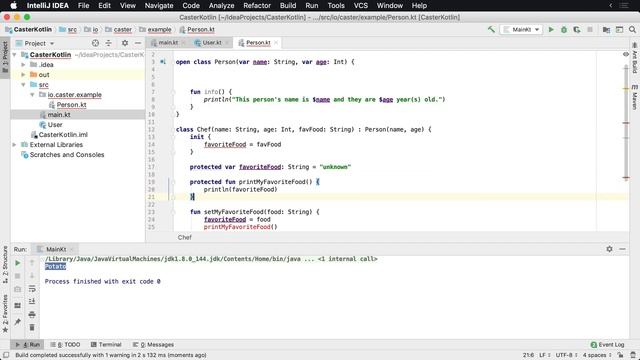Image resolution: width=640 pixels, height=360 pixels.
Task: Switch to the main.kt editor tab
Action: [x=168, y=42]
